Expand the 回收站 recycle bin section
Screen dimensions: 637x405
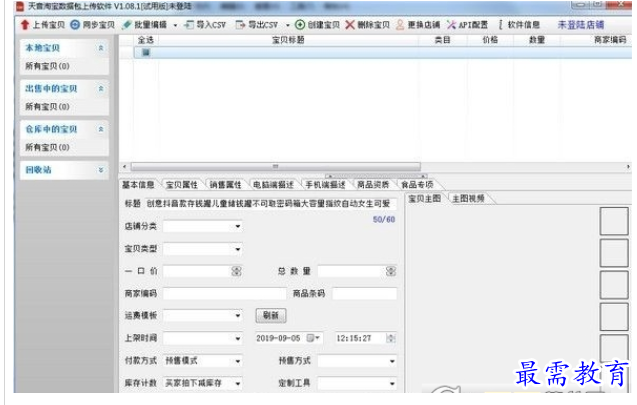click(101, 170)
